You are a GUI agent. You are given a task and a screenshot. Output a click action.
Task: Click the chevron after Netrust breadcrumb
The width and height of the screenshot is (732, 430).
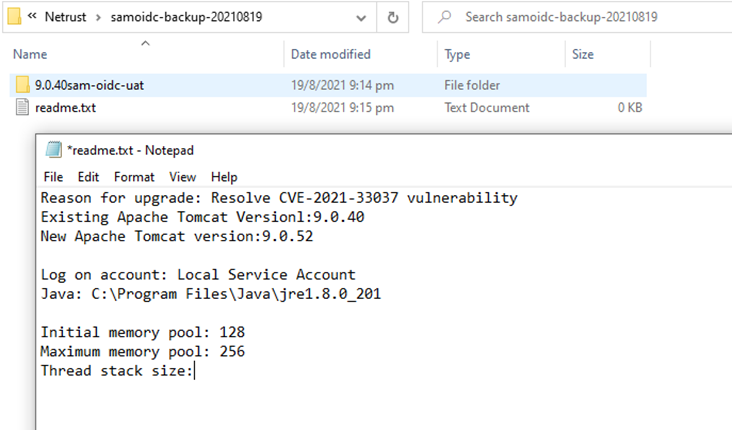[98, 18]
